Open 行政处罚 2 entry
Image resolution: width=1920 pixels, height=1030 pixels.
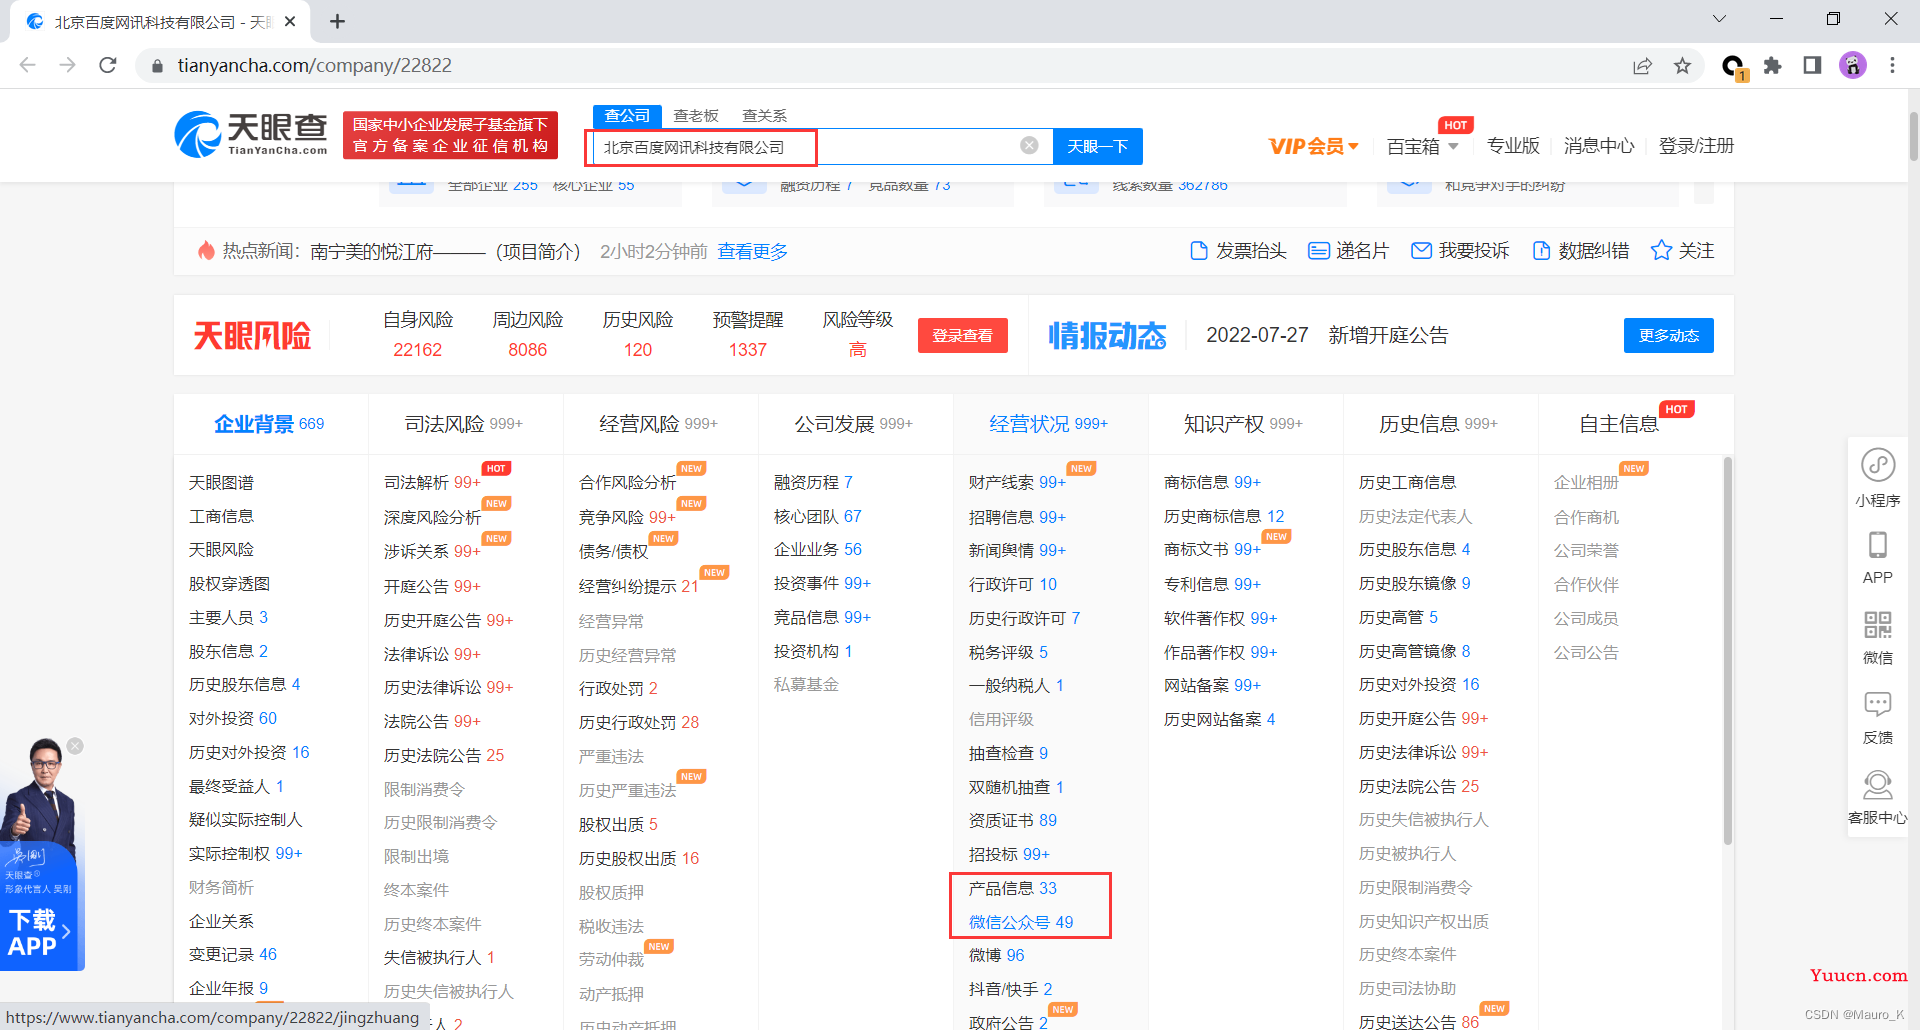(x=618, y=688)
